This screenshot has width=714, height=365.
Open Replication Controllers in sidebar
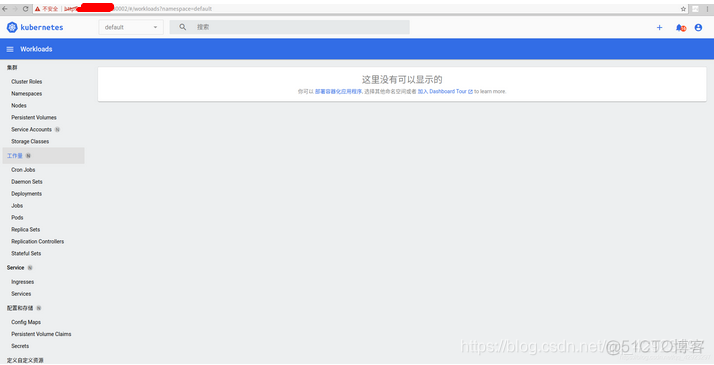tap(37, 241)
